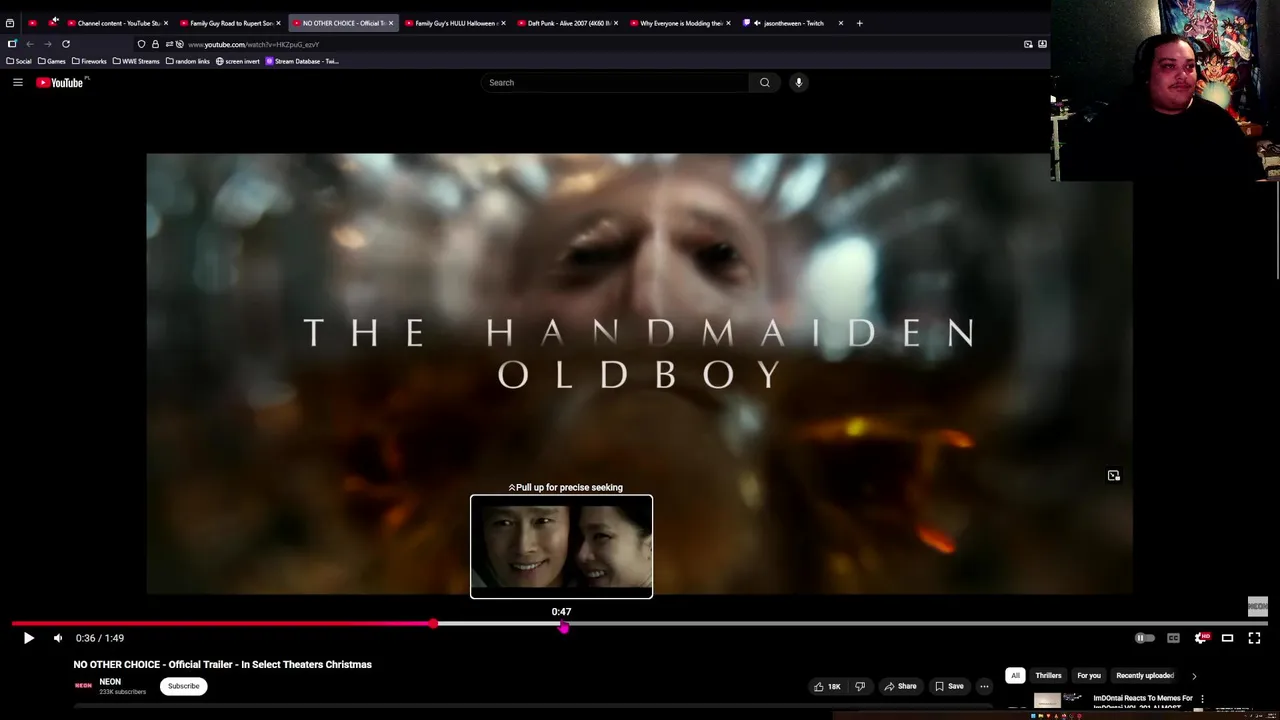
Task: Toggle closed captions (CC) in player
Action: tap(1173, 638)
